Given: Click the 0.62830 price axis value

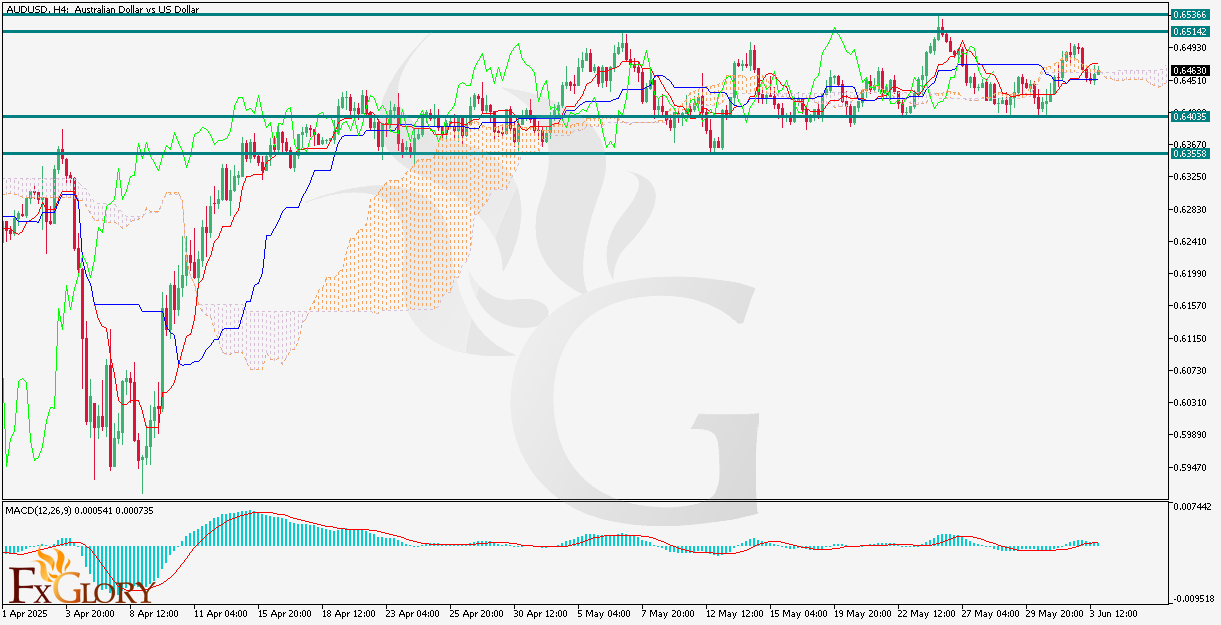Looking at the screenshot, I should click(1190, 209).
